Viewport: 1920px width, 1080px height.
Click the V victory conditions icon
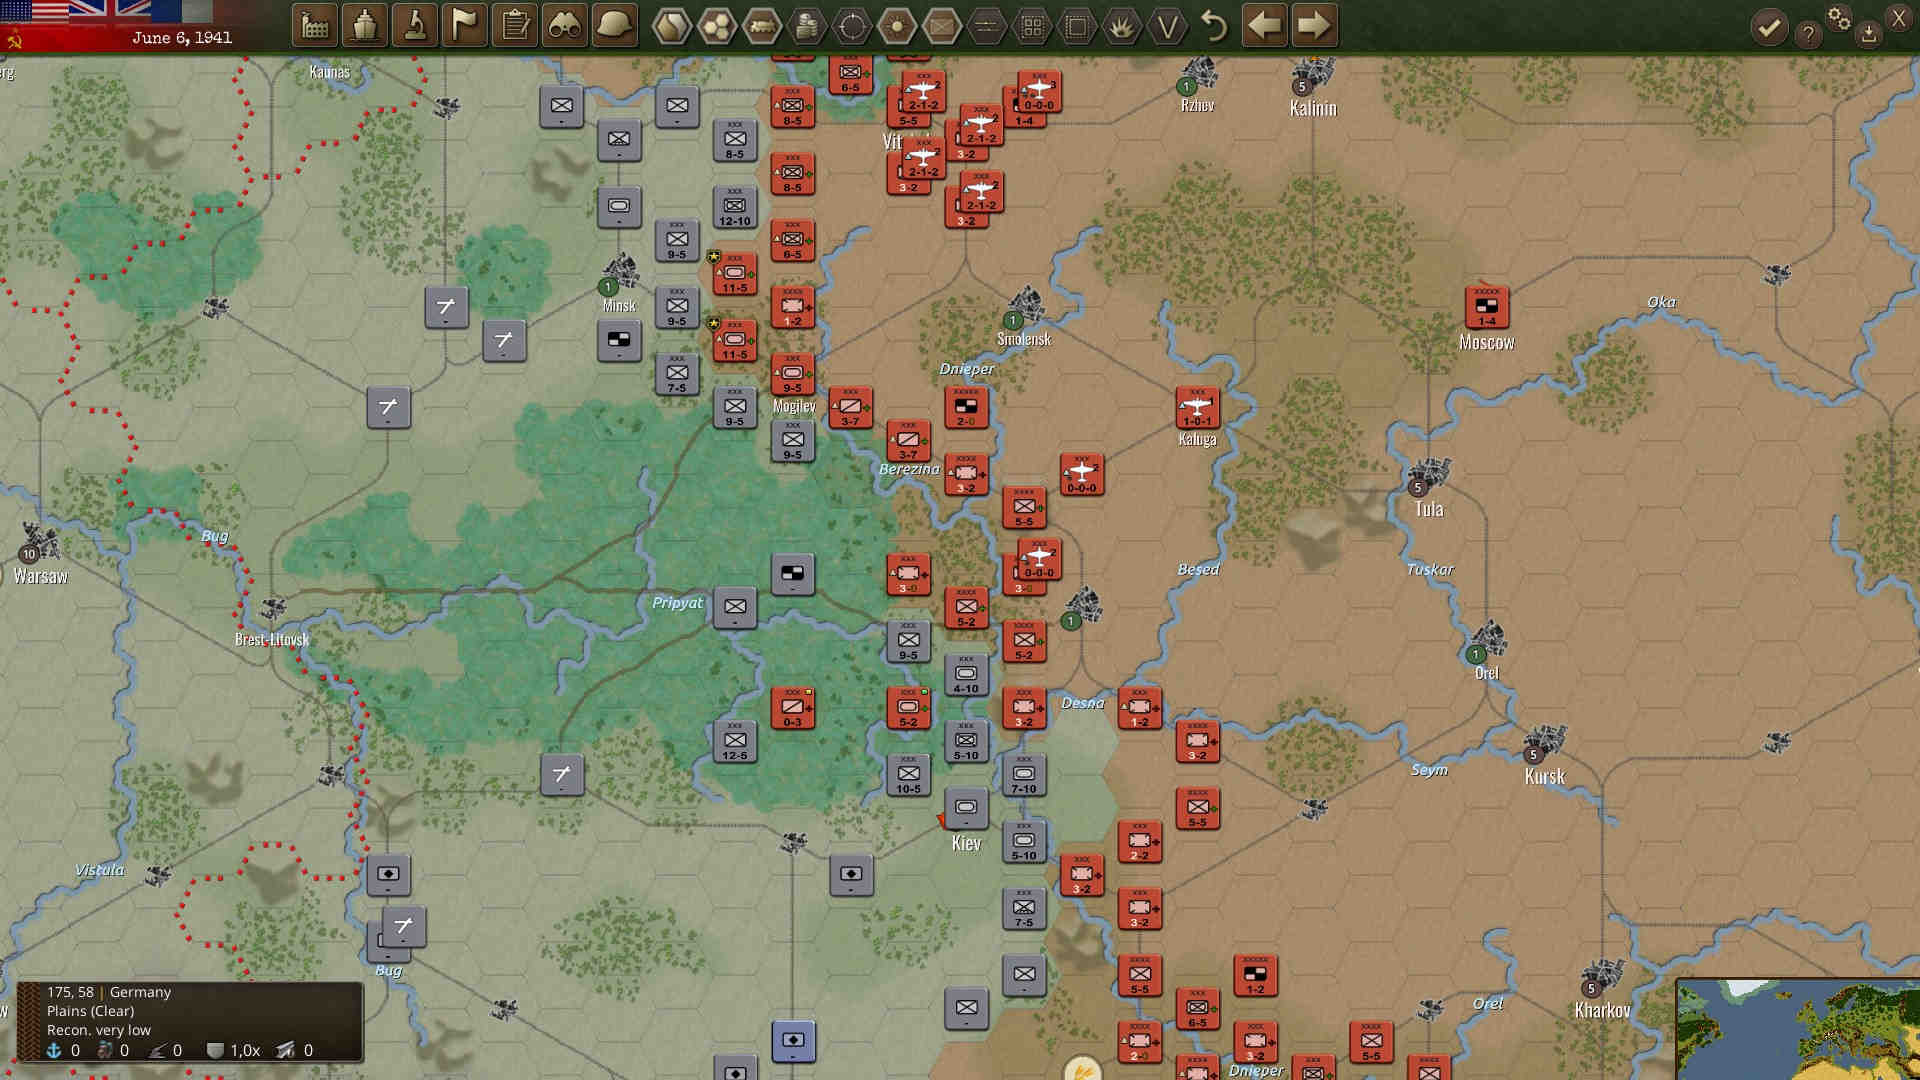click(1168, 25)
